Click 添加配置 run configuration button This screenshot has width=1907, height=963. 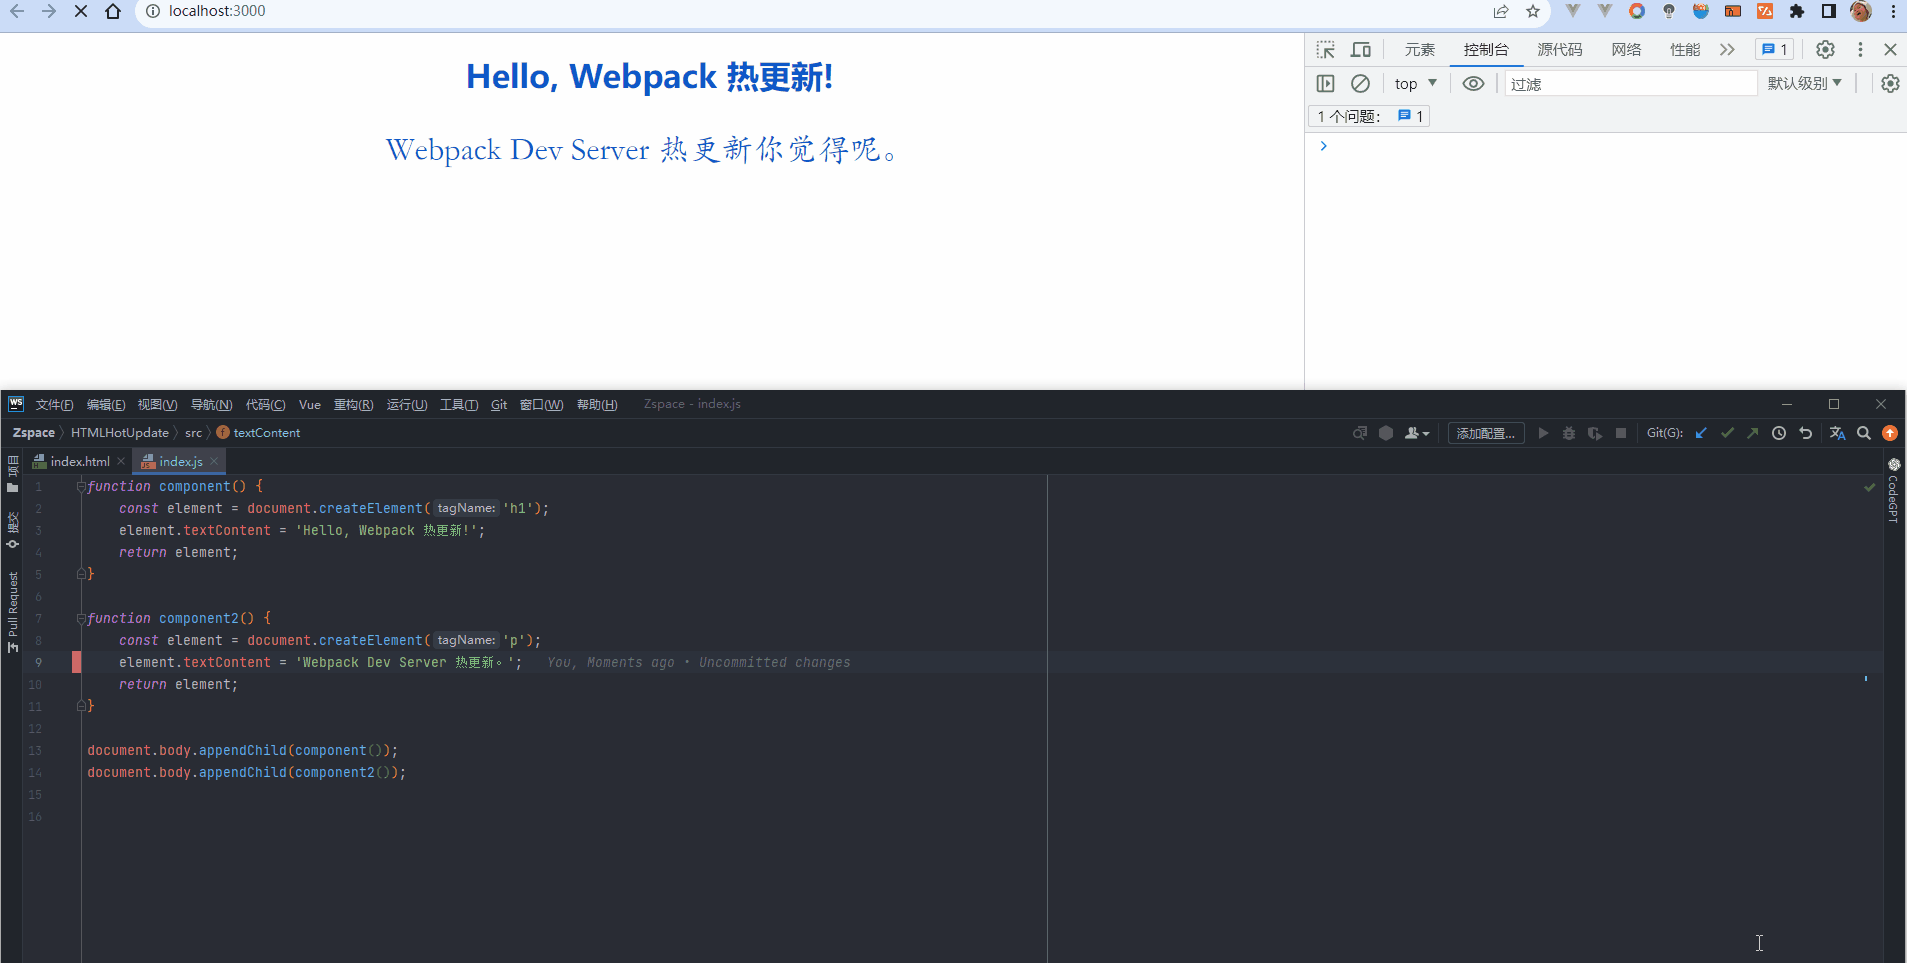[x=1486, y=433]
